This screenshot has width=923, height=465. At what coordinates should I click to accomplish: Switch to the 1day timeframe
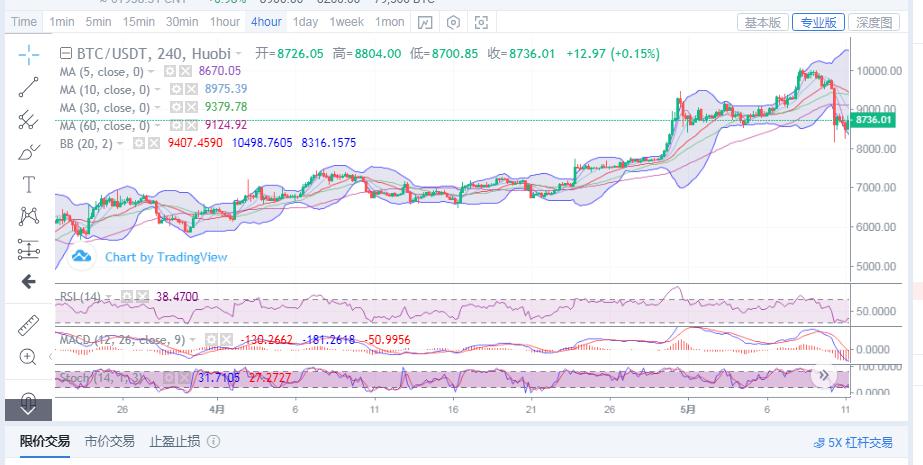pos(305,22)
